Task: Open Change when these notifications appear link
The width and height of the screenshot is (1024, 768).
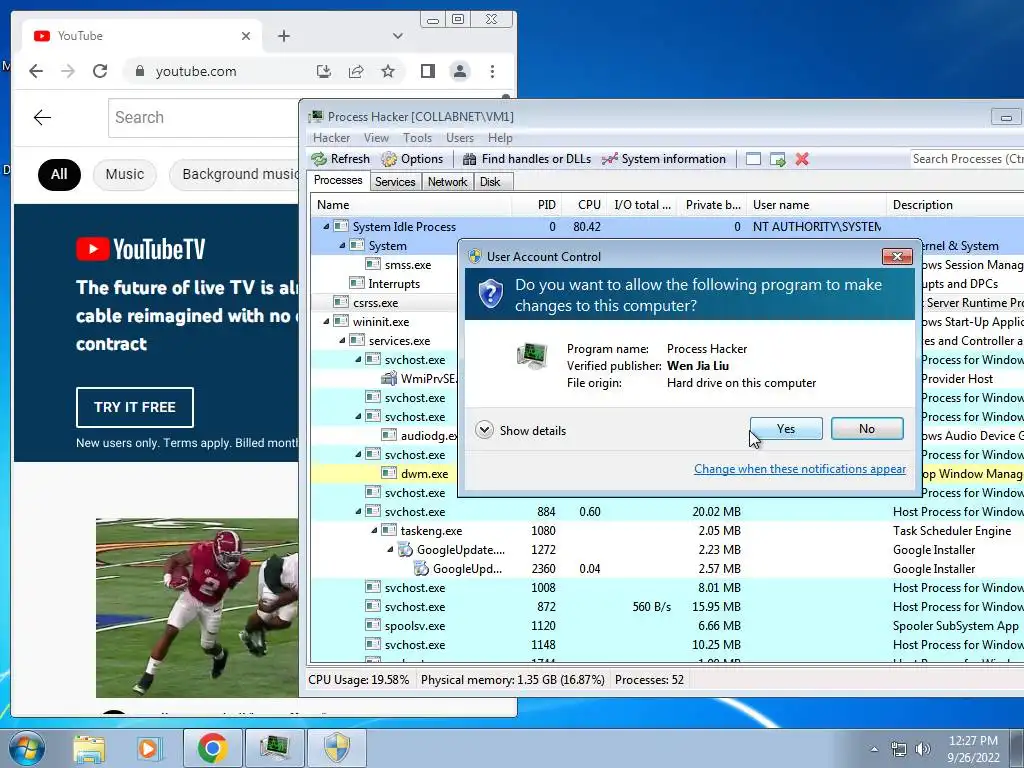Action: (x=799, y=469)
